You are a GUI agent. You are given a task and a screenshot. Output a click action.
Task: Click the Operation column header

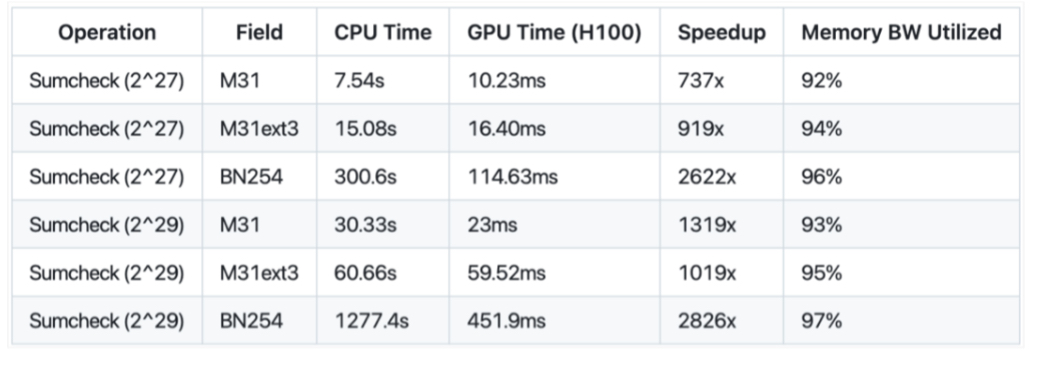pos(107,32)
